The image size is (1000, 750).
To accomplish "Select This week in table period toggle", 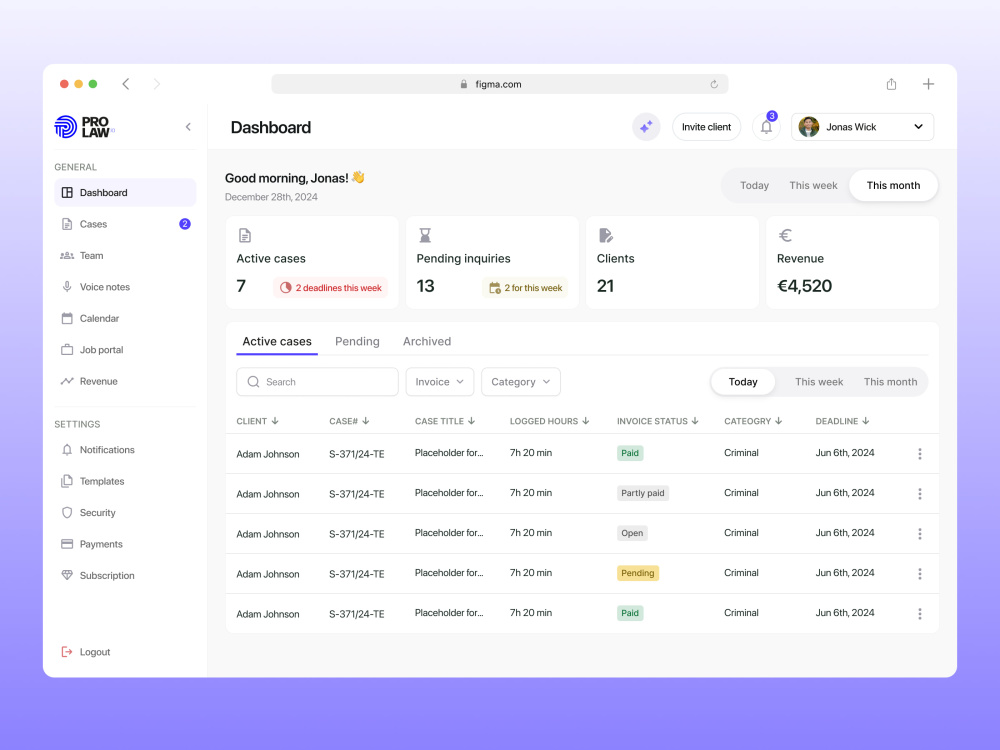I will point(819,381).
